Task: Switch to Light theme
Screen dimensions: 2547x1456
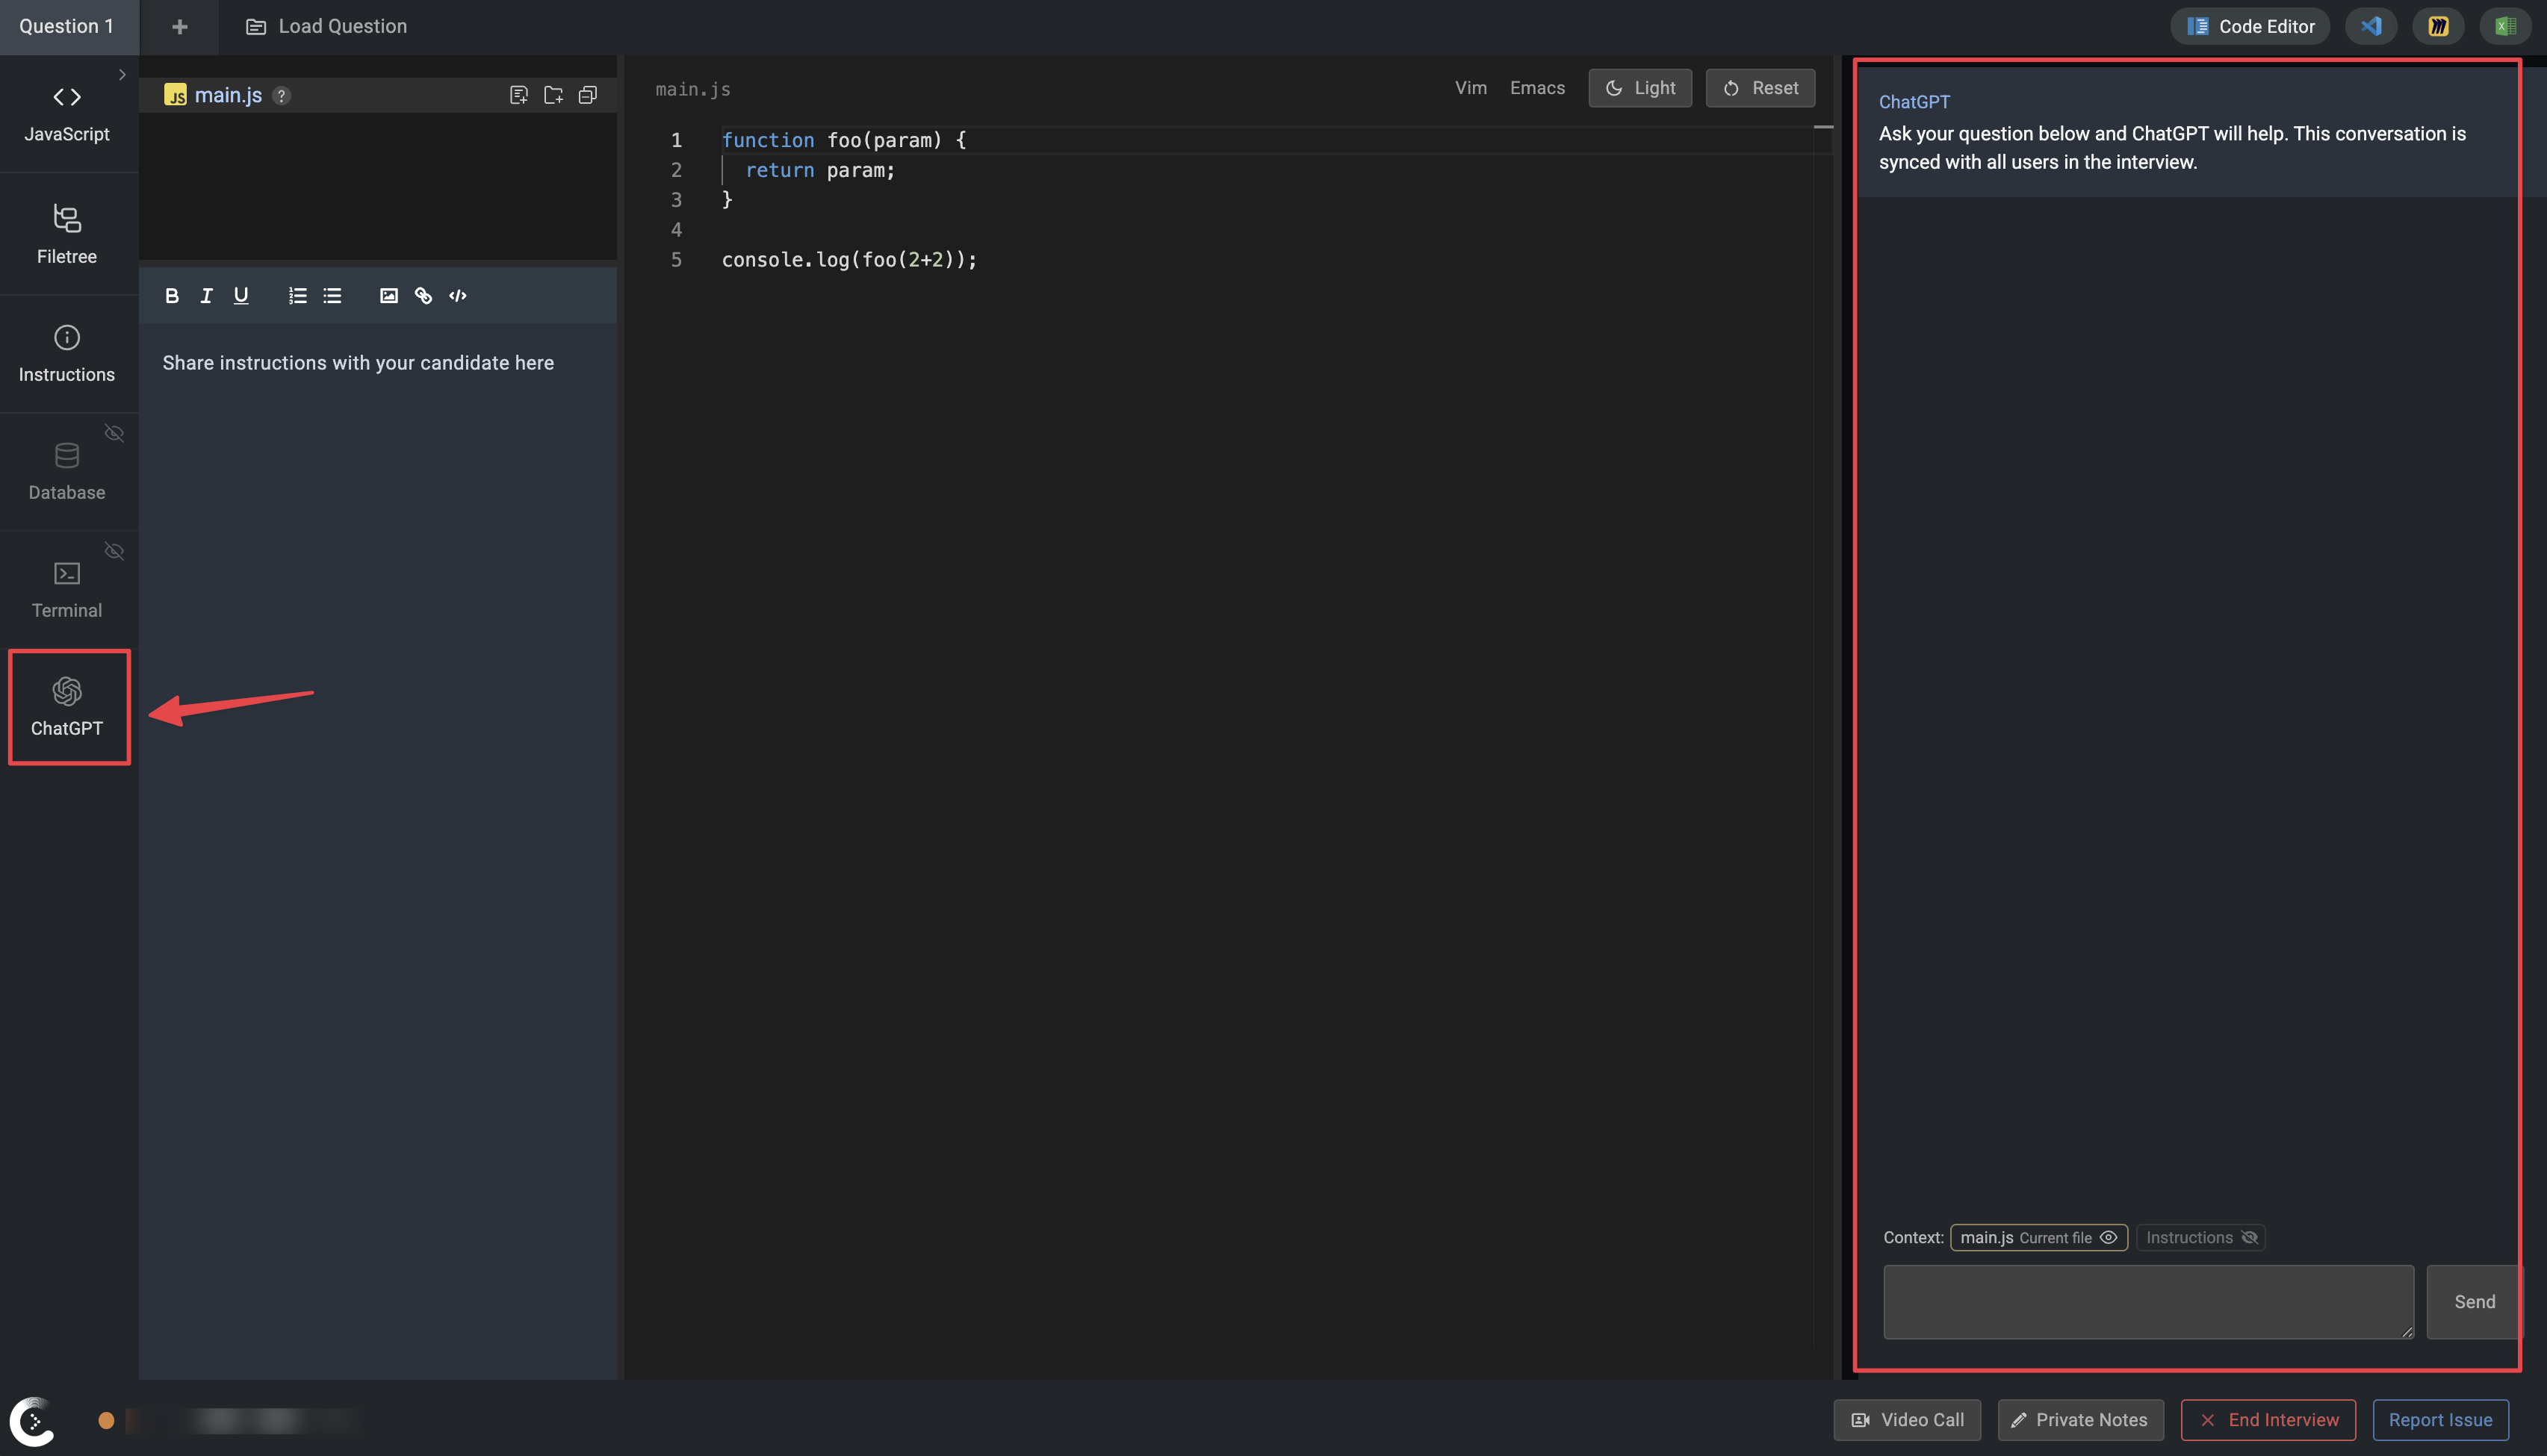Action: click(1640, 88)
